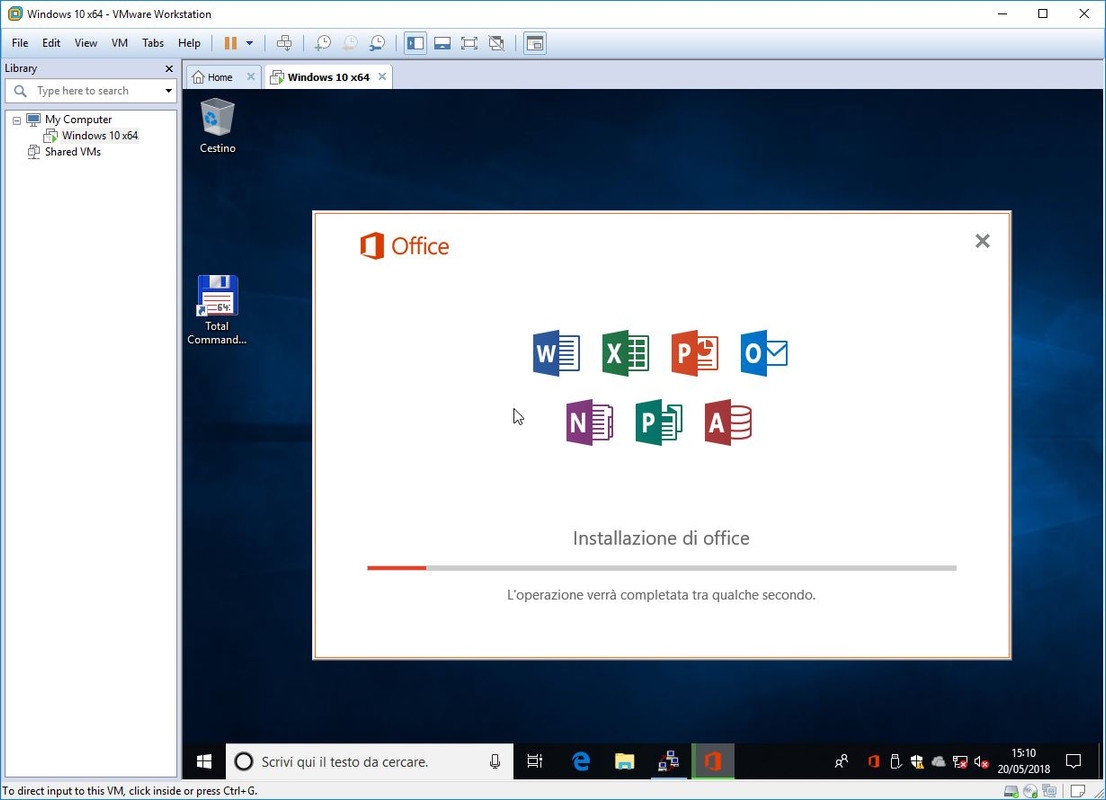Open the Help menu
The image size is (1106, 800).
click(189, 43)
